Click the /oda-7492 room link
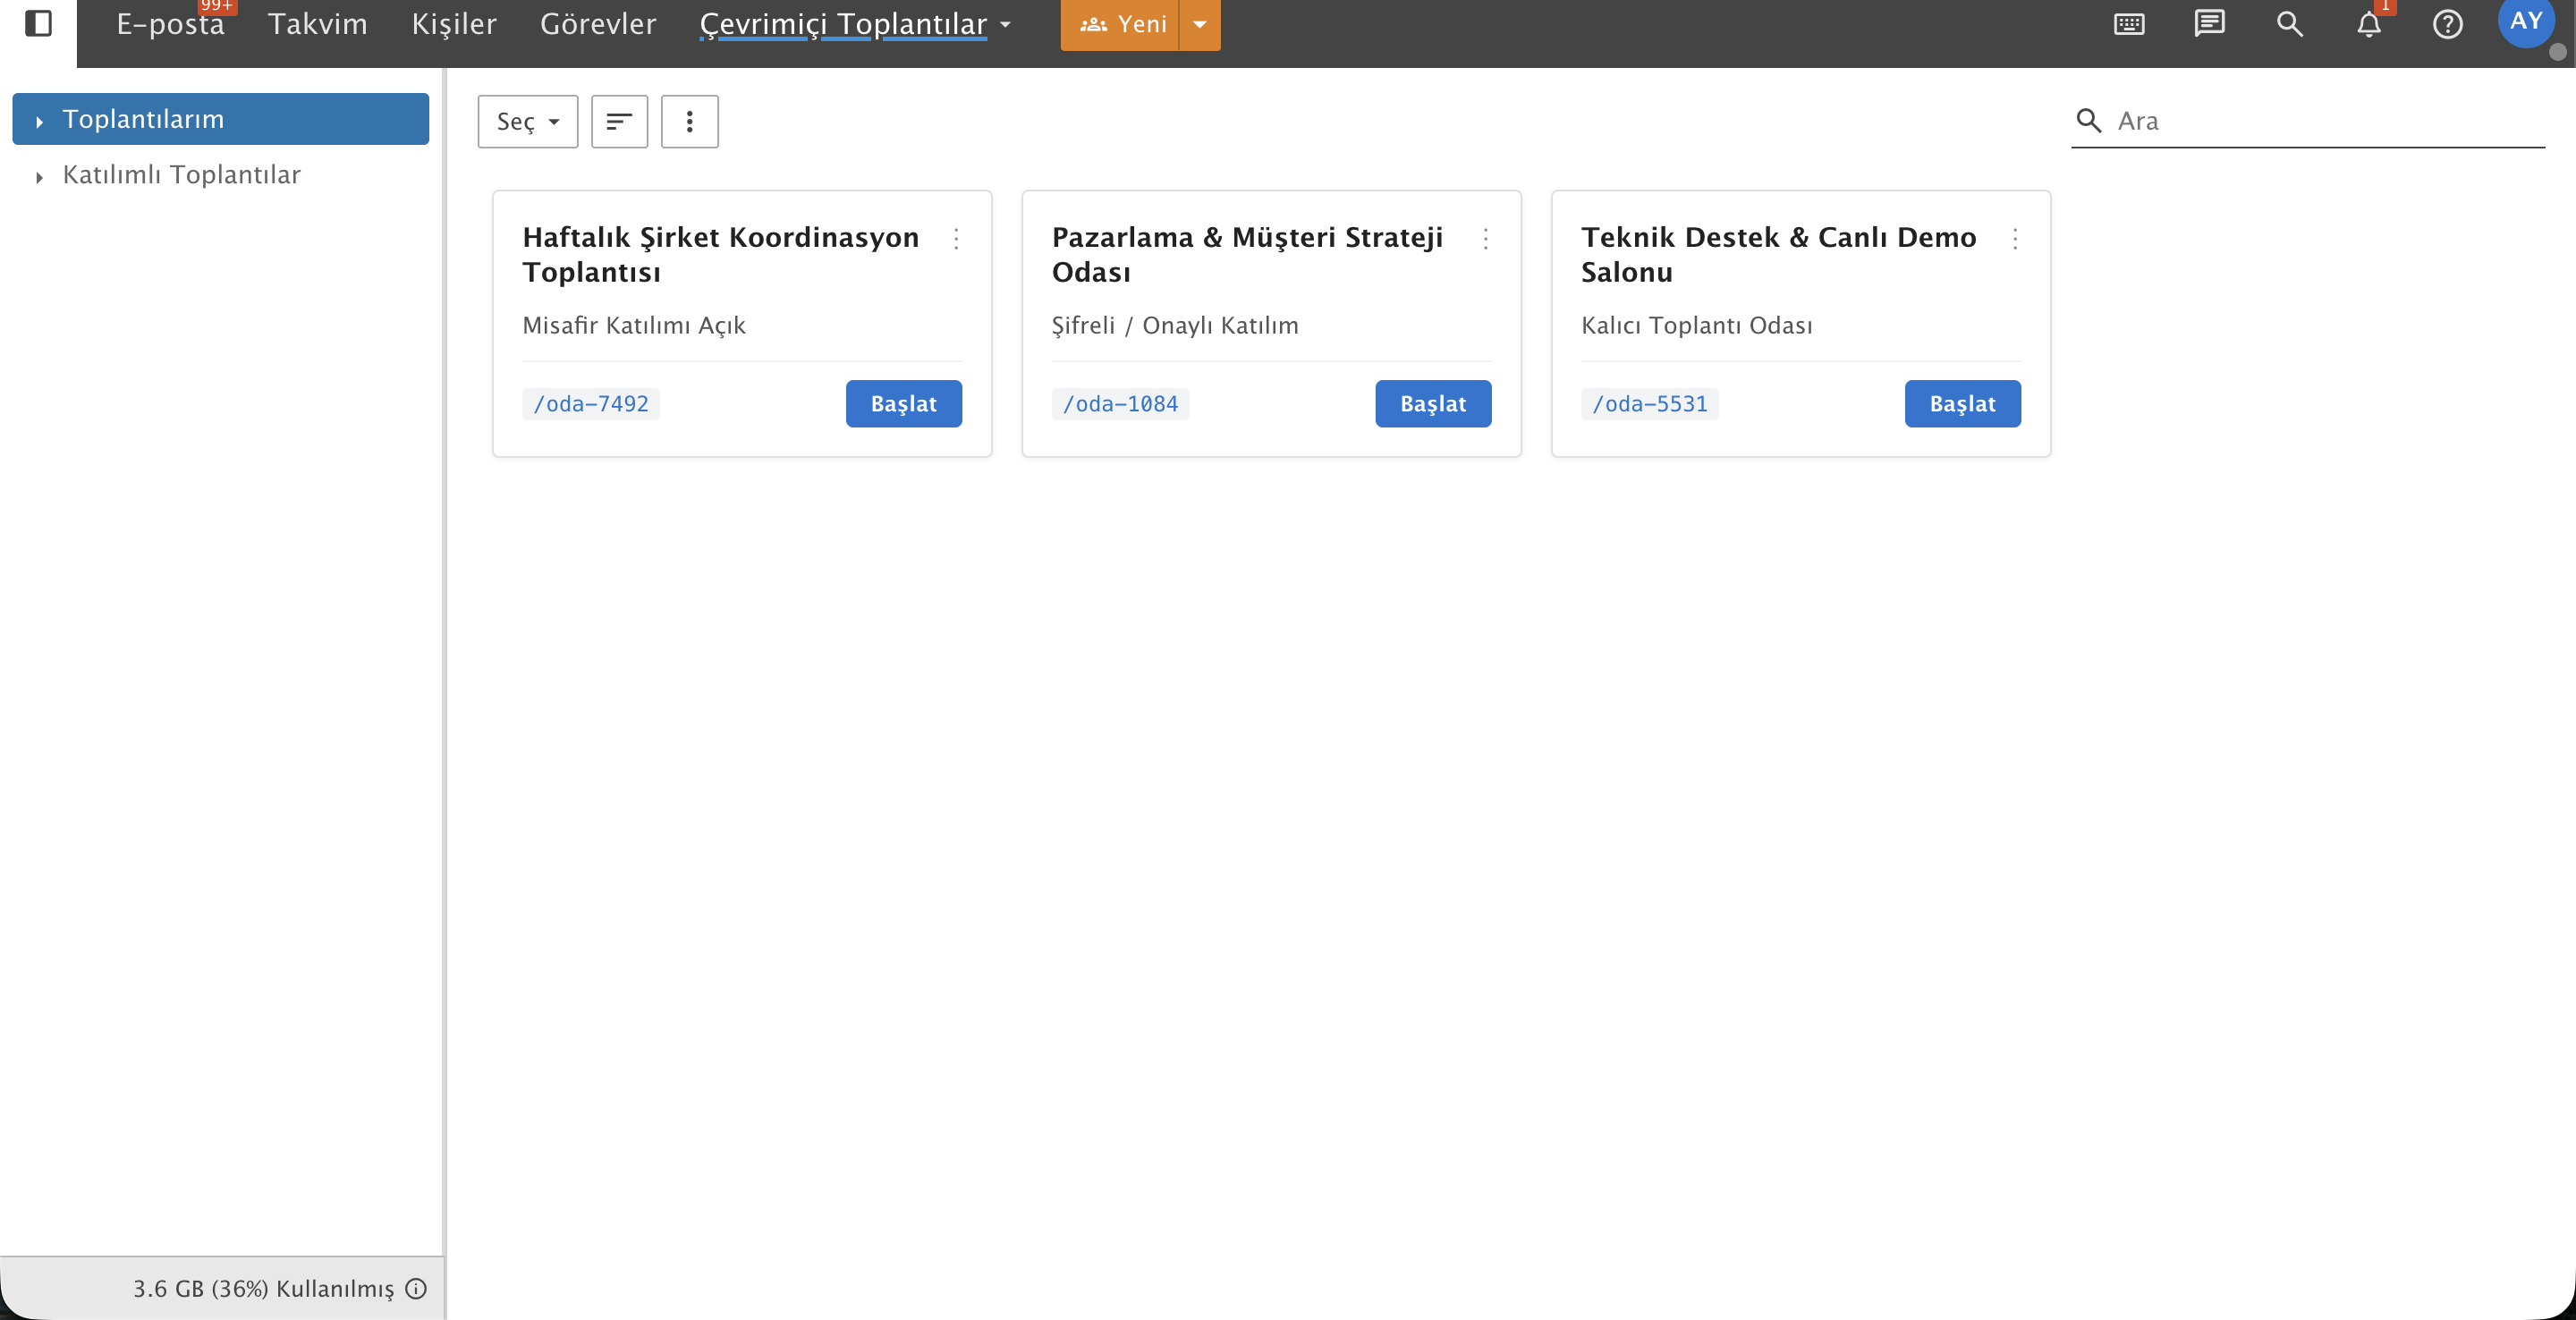2576x1320 pixels. pos(590,403)
